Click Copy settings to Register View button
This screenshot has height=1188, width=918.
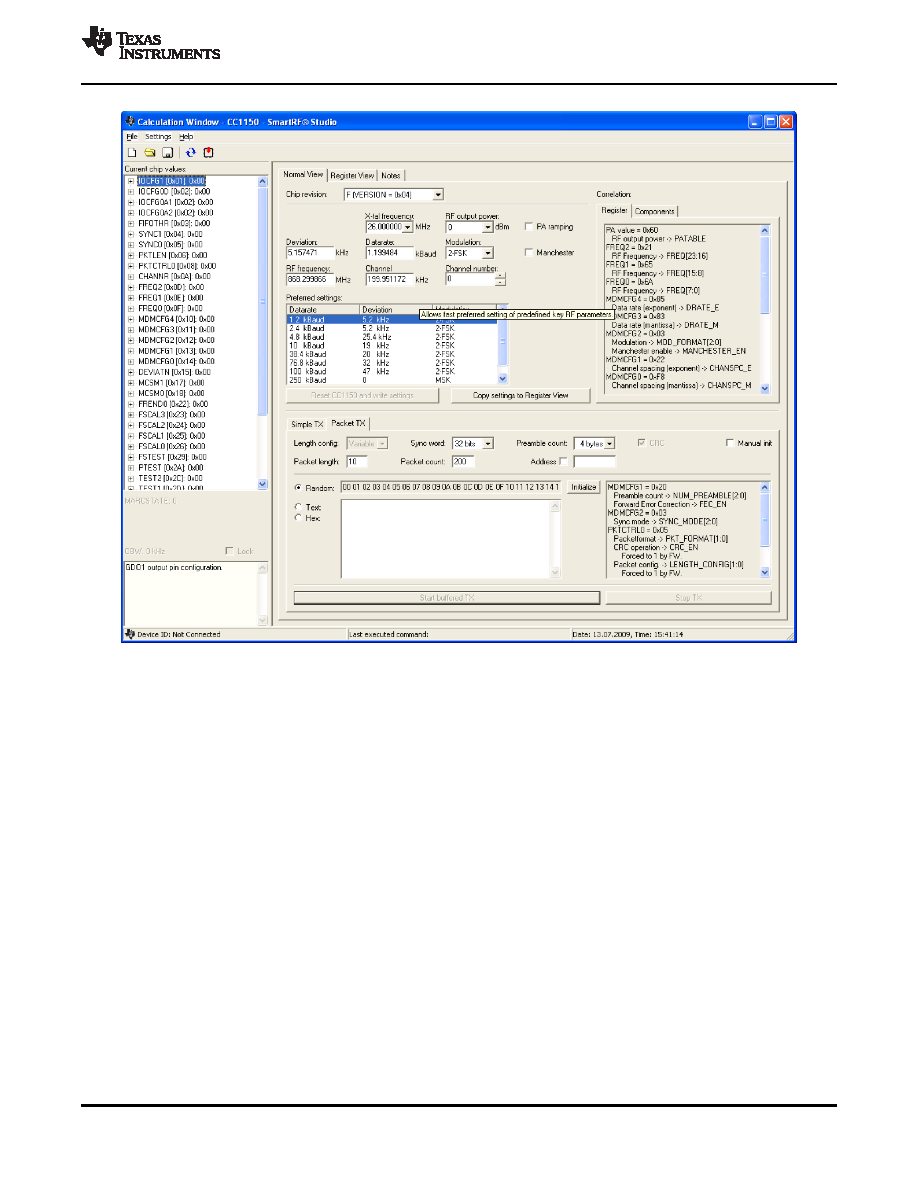[x=520, y=395]
